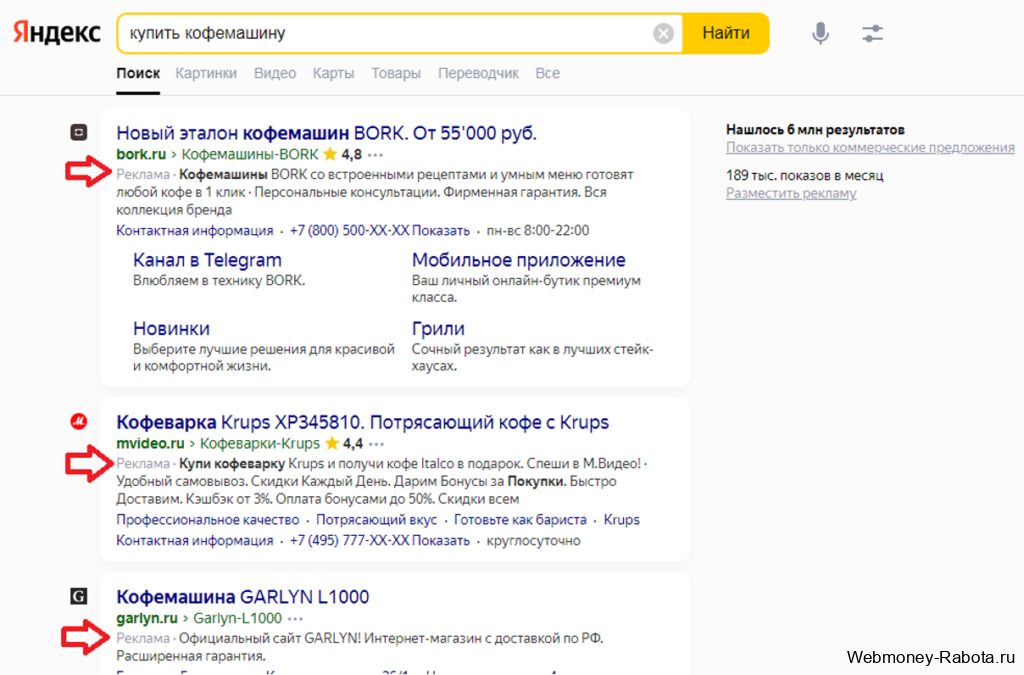Screen dimensions: 1024x675
Task: Open the Новинки sitelink
Action: 171,328
